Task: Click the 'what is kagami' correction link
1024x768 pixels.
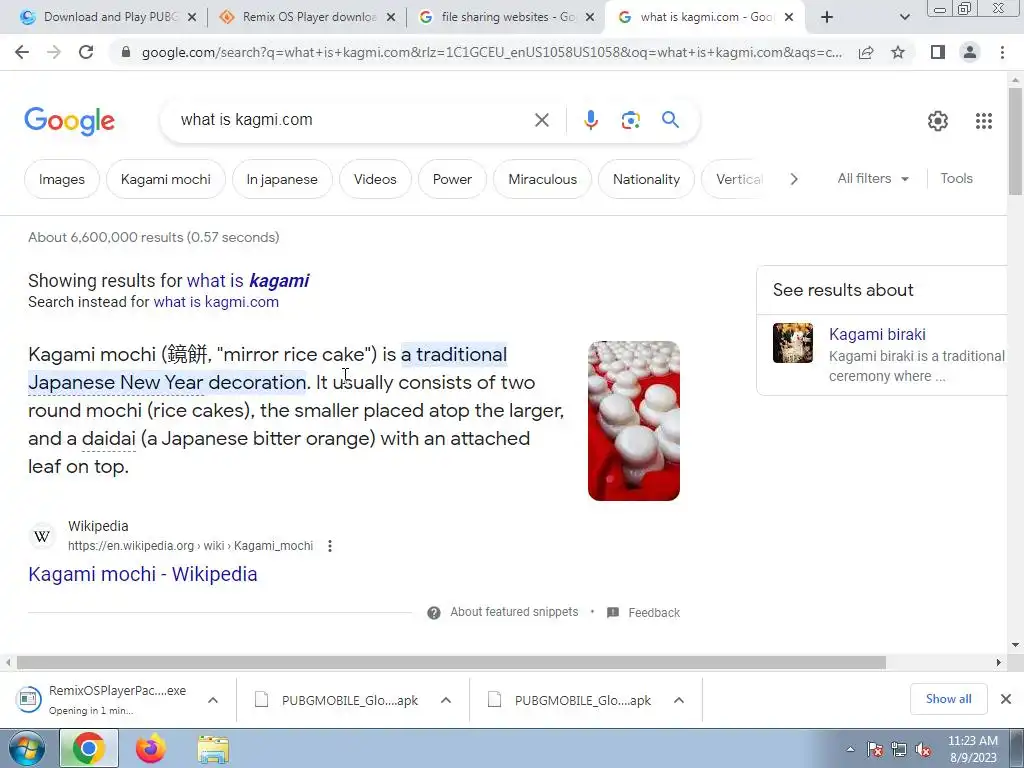Action: (248, 281)
